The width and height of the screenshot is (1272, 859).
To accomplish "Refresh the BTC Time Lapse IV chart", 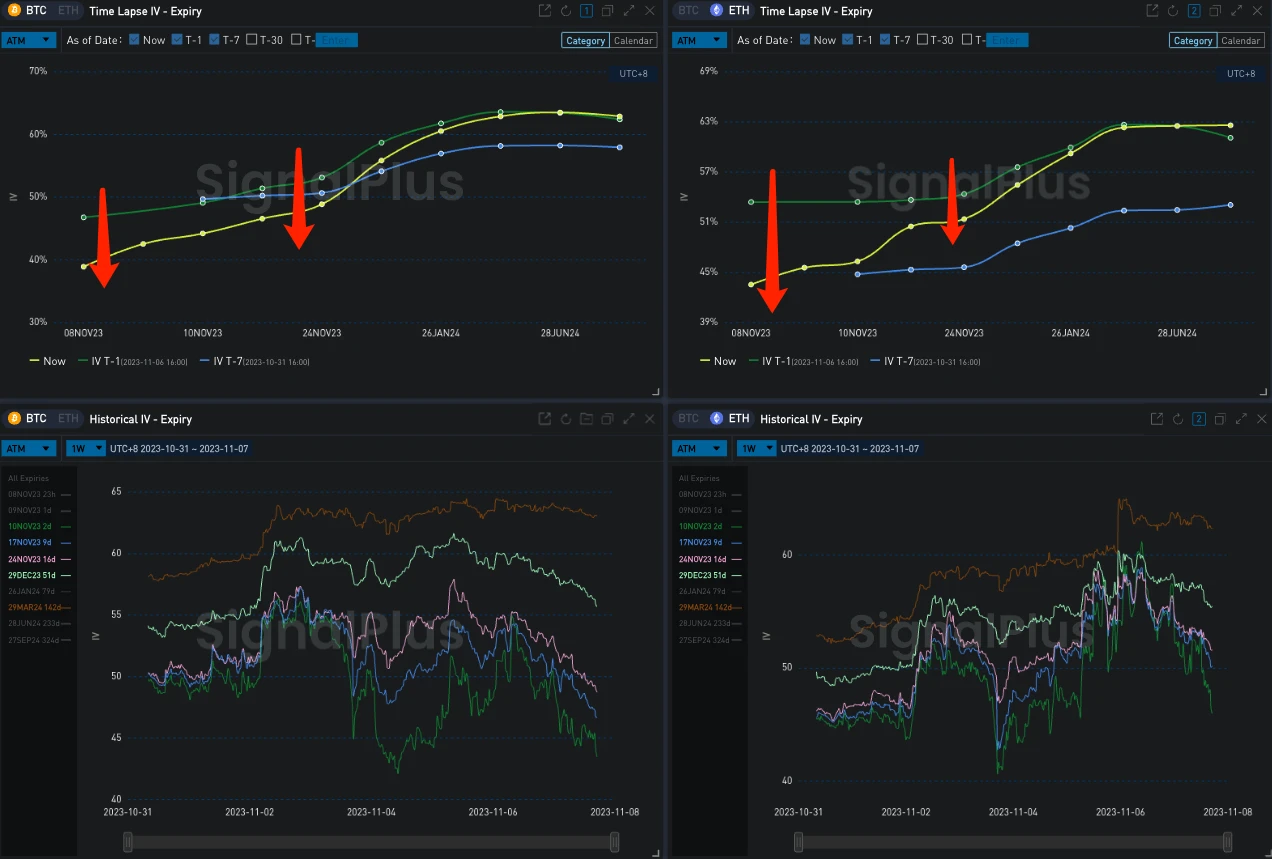I will pyautogui.click(x=566, y=11).
